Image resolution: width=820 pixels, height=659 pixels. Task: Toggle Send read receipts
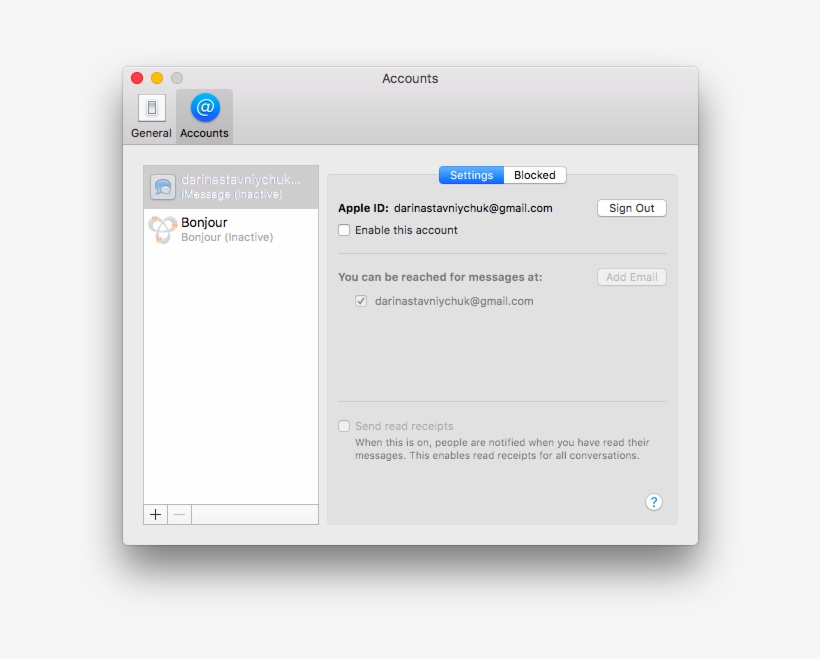[344, 424]
